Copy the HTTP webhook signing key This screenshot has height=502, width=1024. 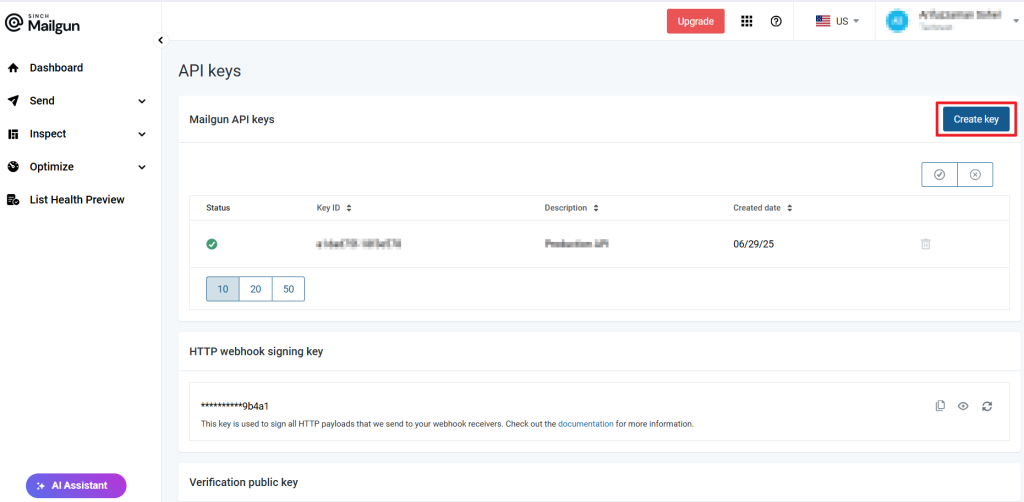939,406
